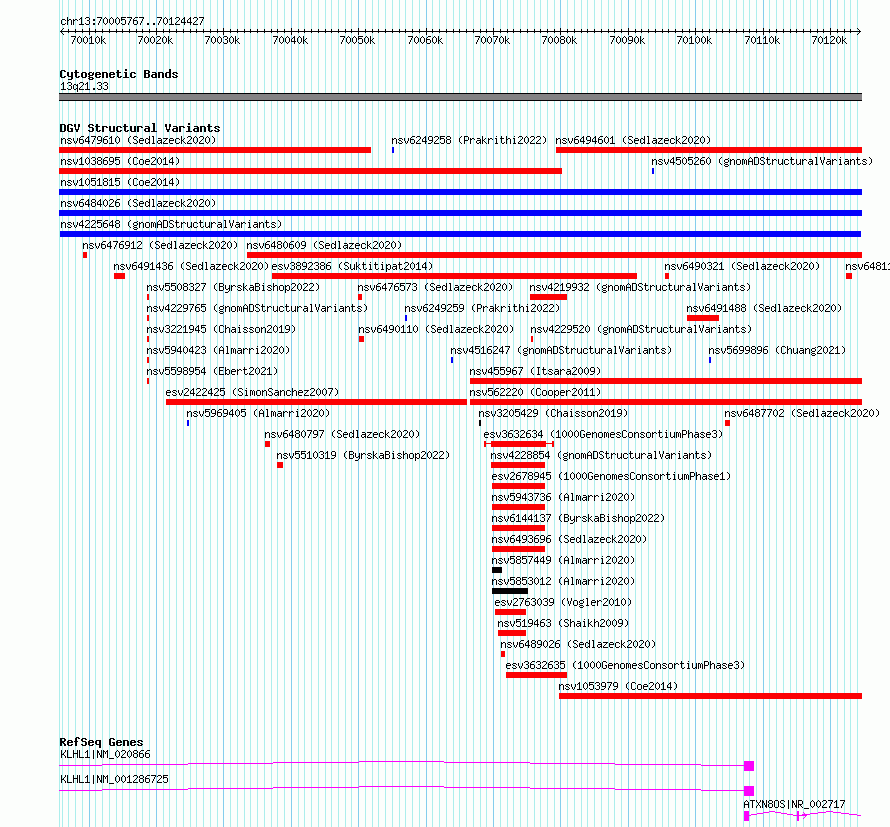Open esv3632635 (1000GenomesConsortiumPhase3) entry
This screenshot has height=827, width=890.
pos(625,665)
